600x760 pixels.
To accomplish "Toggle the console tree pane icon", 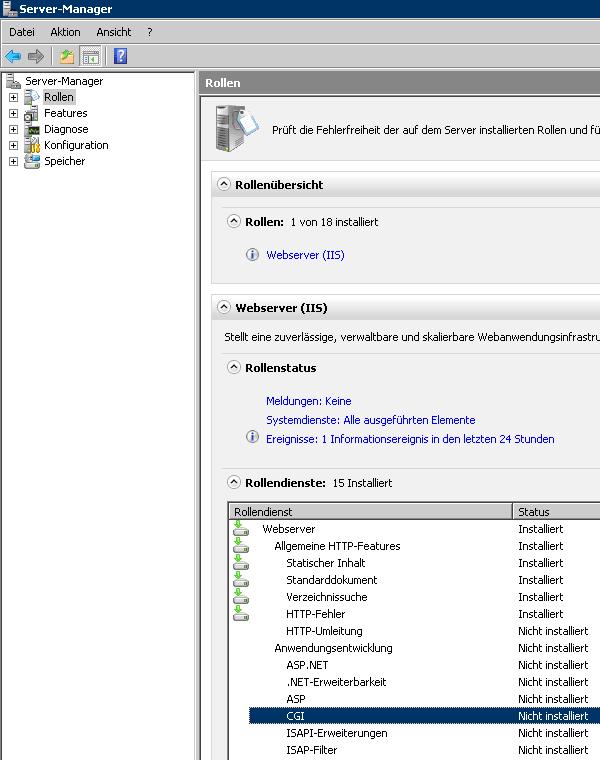I will (91, 56).
